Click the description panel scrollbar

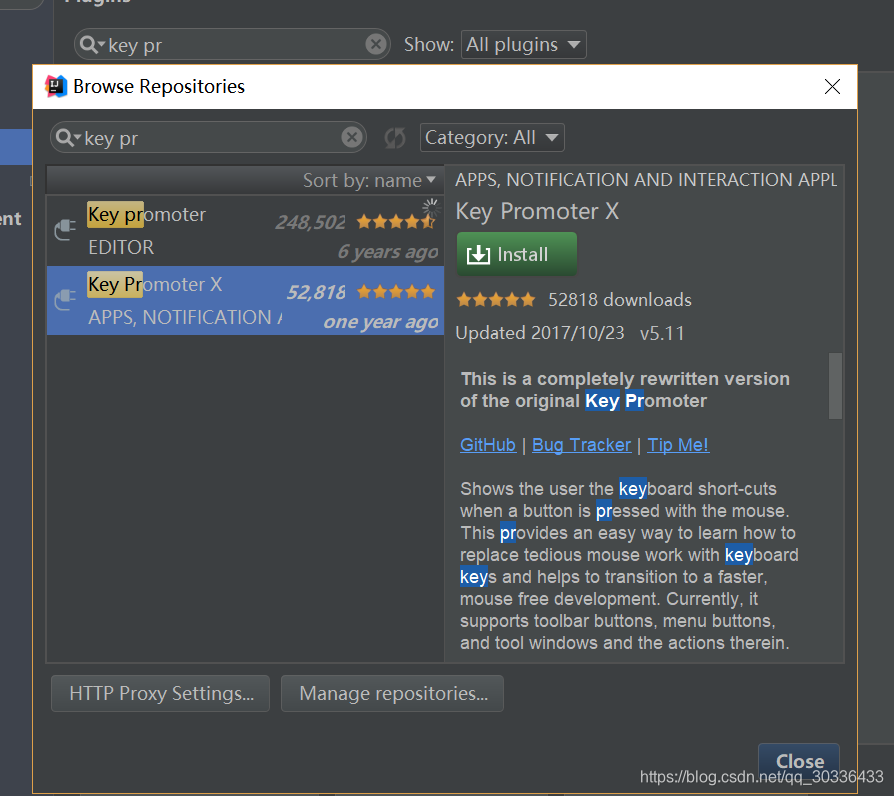click(835, 385)
